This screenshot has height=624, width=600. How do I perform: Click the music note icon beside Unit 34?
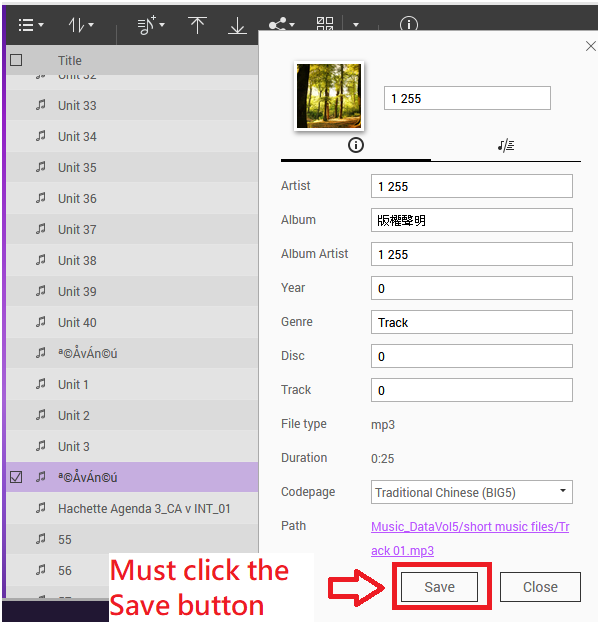click(41, 136)
